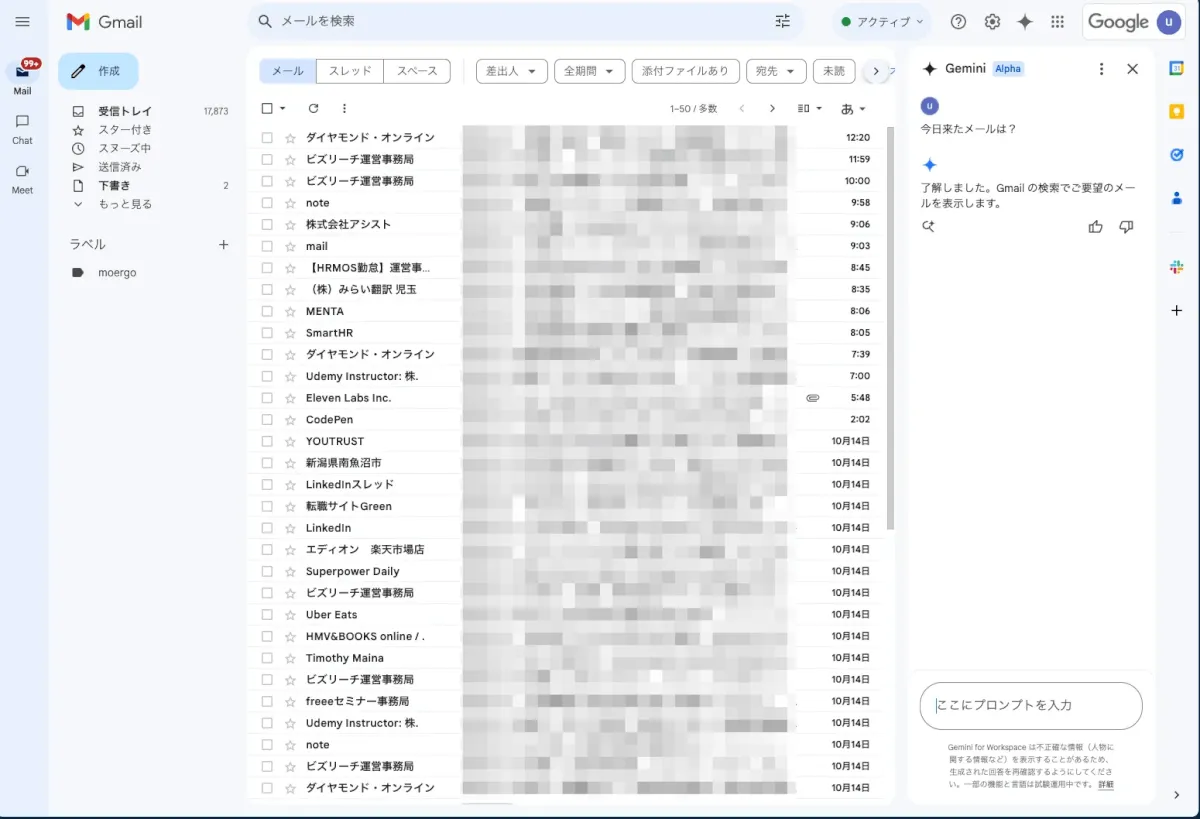This screenshot has height=819, width=1200.
Task: Open the あ input tools dropdown
Action: pos(853,108)
